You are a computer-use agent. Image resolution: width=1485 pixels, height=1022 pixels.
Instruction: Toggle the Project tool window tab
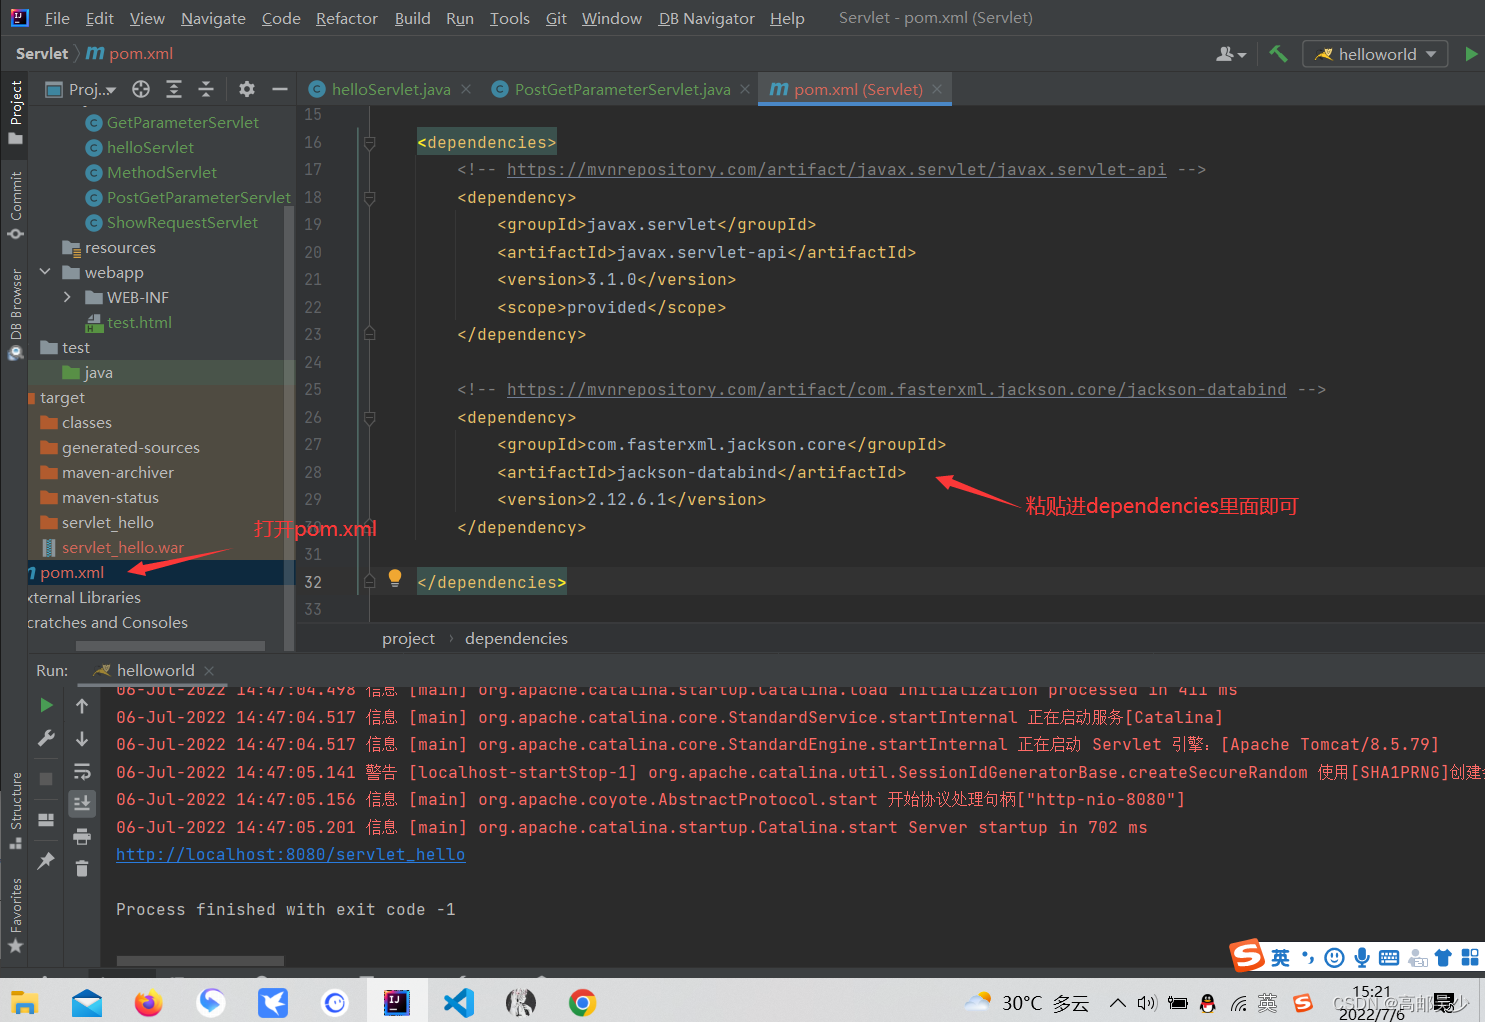click(16, 111)
